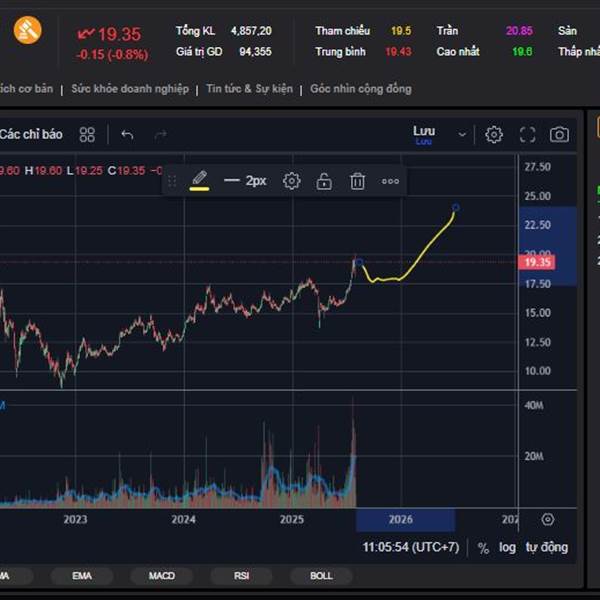Click the Trần ceiling value 20.85
Image resolution: width=600 pixels, height=600 pixels.
click(x=519, y=31)
